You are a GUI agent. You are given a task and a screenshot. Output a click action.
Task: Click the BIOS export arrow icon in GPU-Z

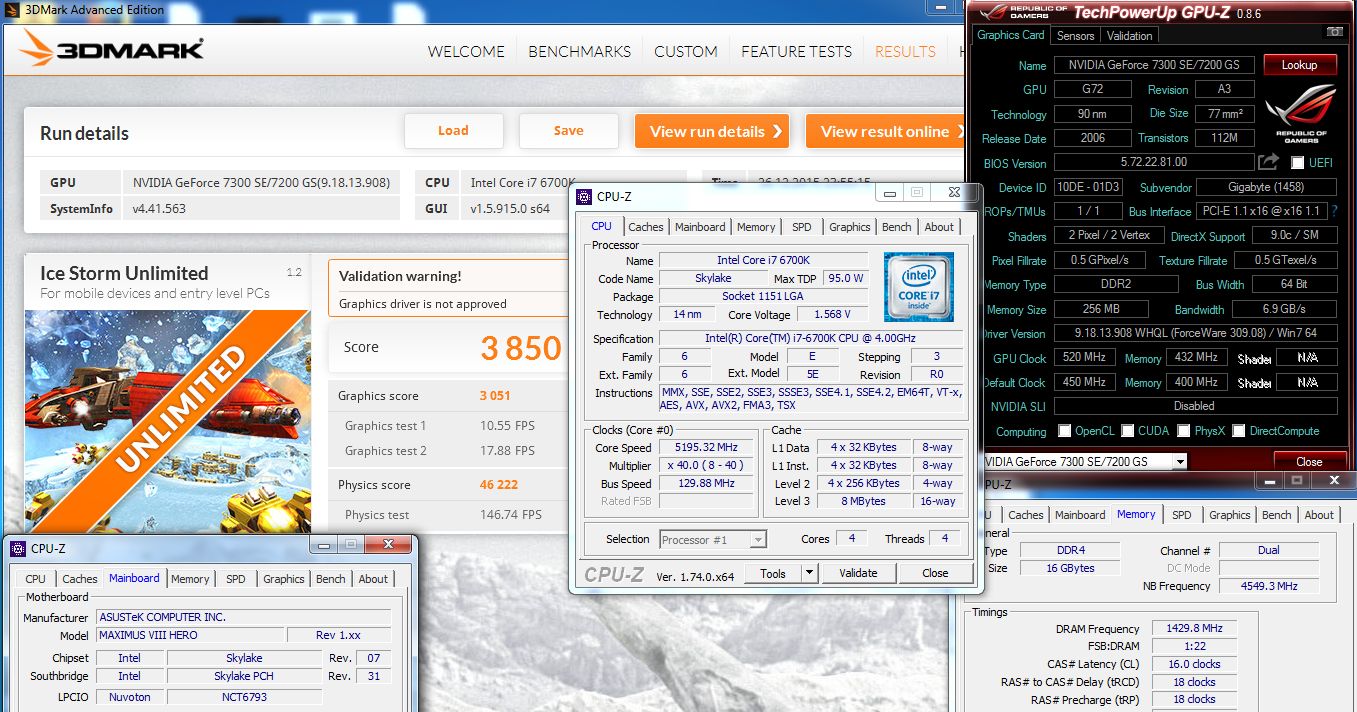pyautogui.click(x=1269, y=161)
